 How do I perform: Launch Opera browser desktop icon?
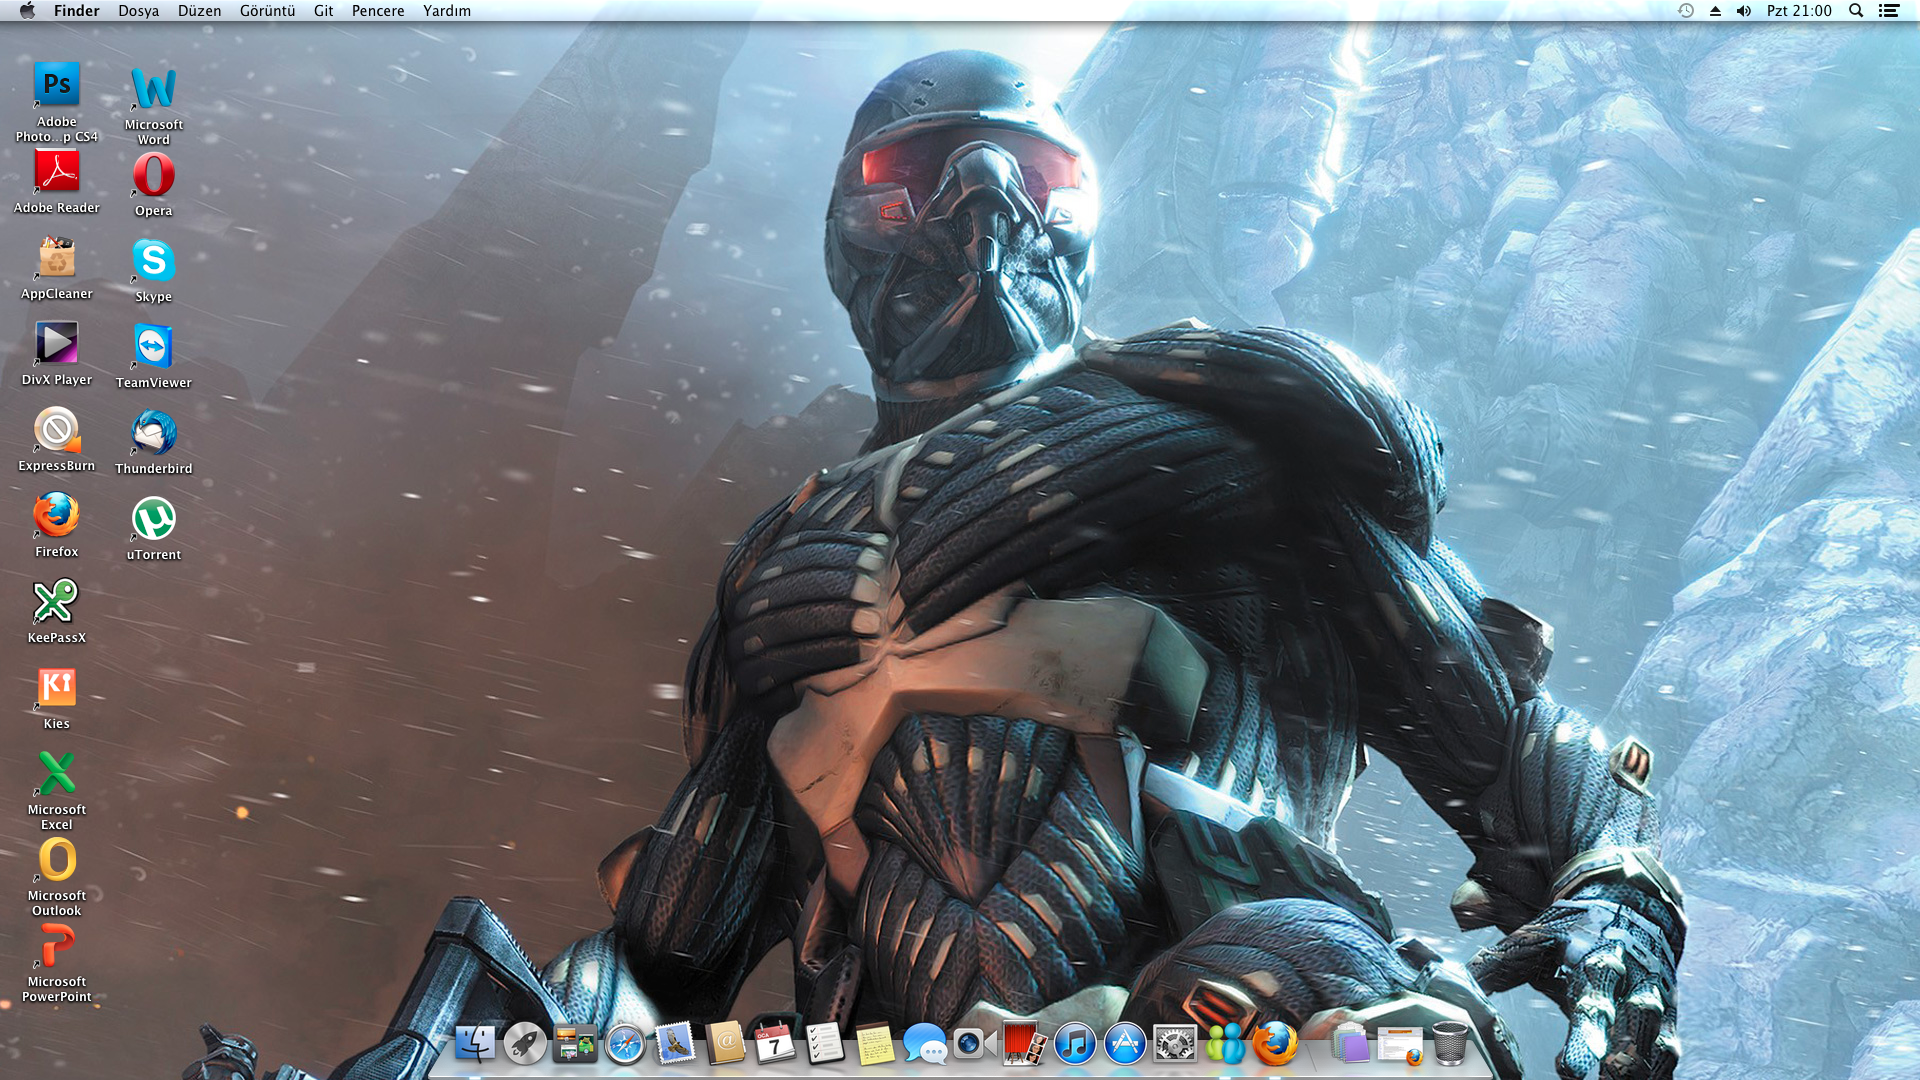[154, 175]
